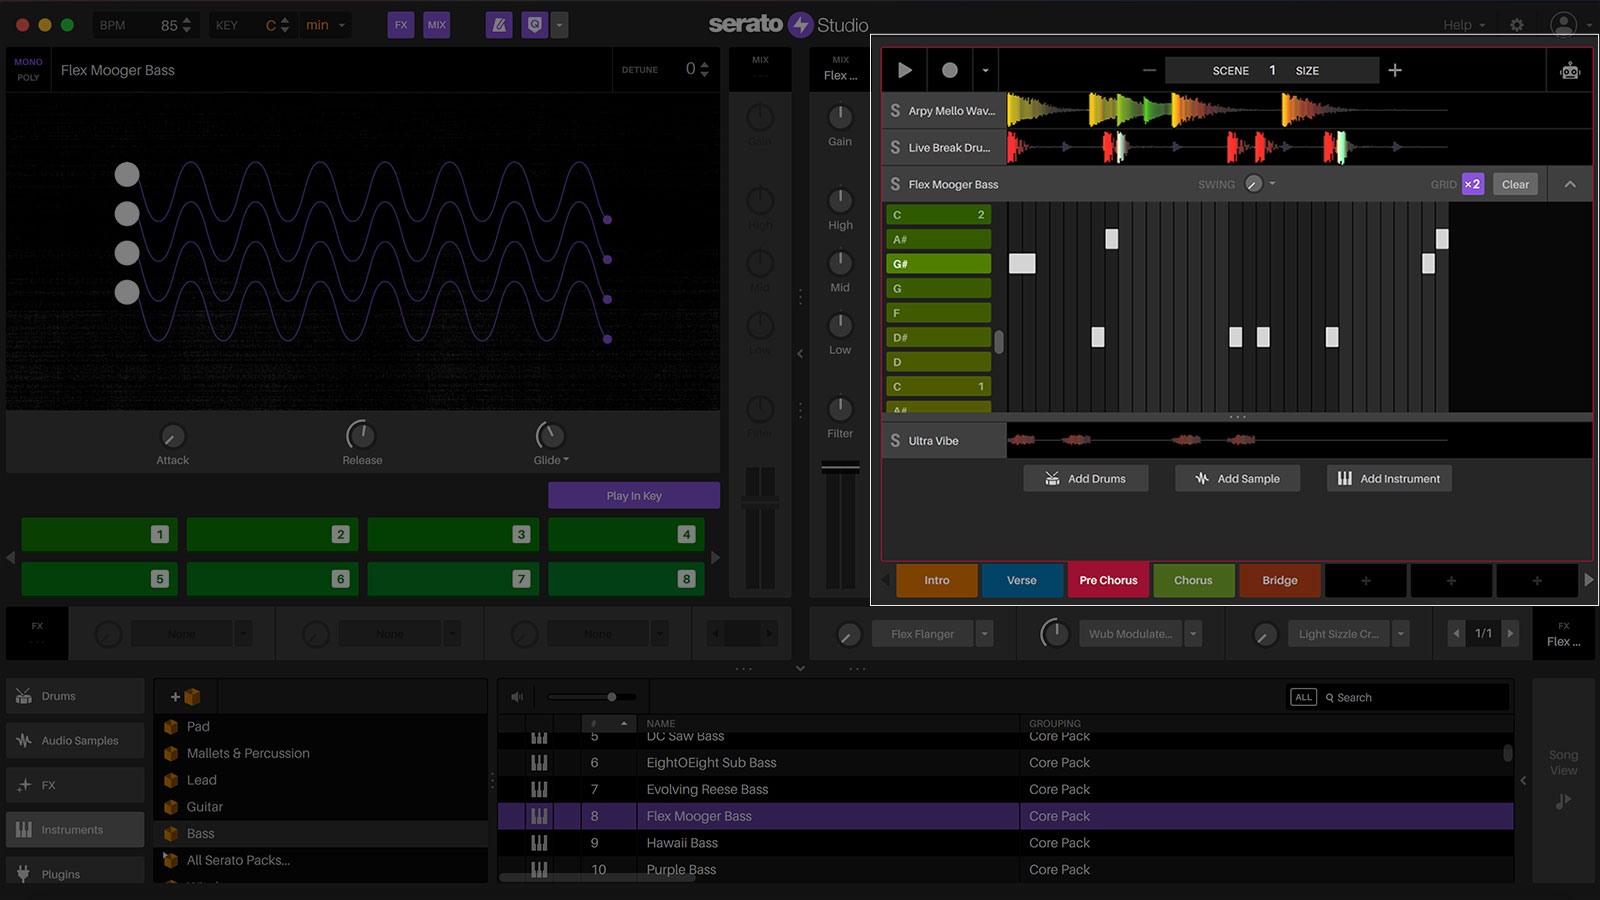Click the BPM stepper arrows

[x=186, y=25]
